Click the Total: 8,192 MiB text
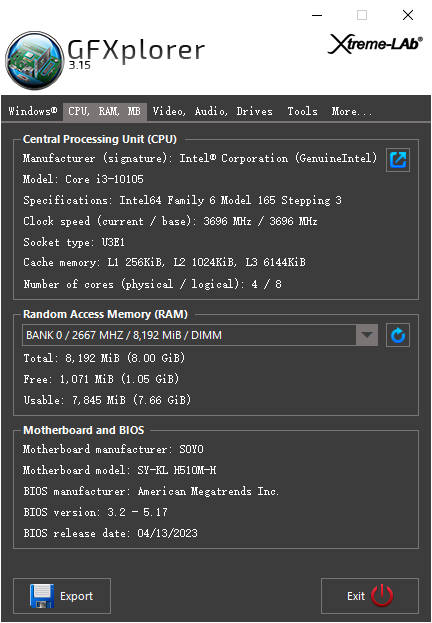The height and width of the screenshot is (623, 432). click(x=104, y=358)
